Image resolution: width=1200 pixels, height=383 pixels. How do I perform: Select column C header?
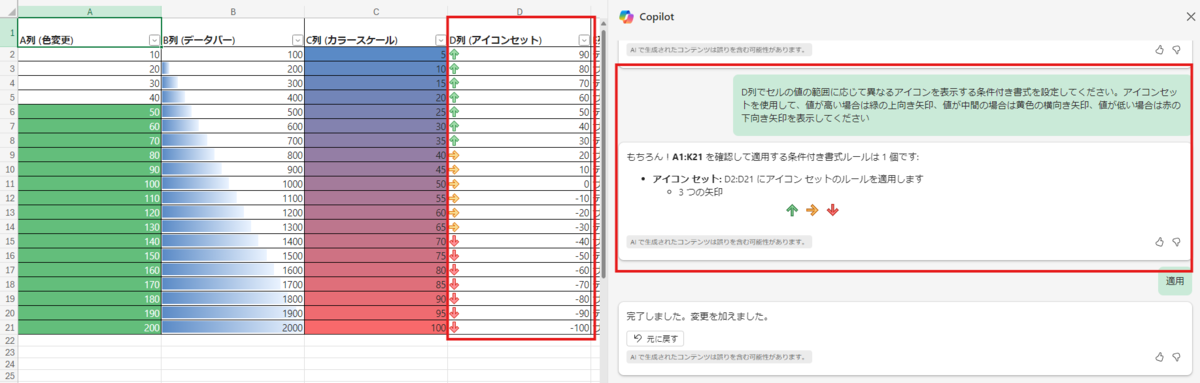(x=376, y=11)
